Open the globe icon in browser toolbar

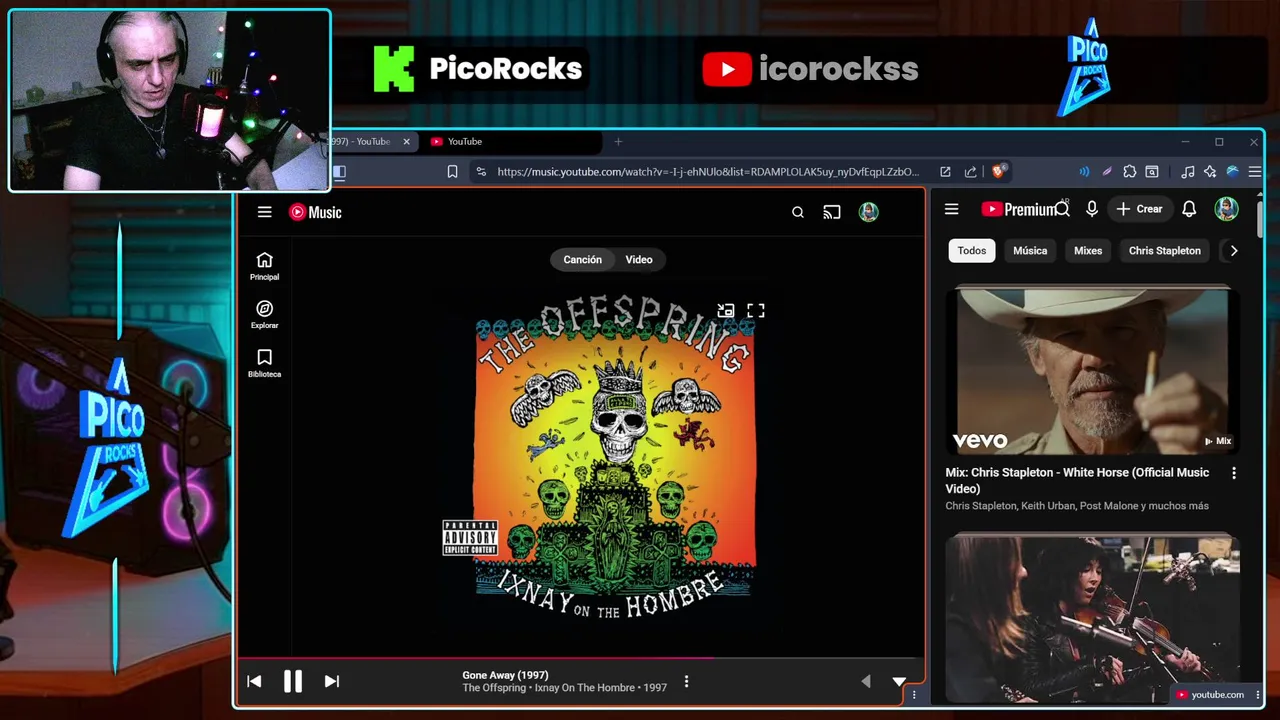click(1233, 172)
